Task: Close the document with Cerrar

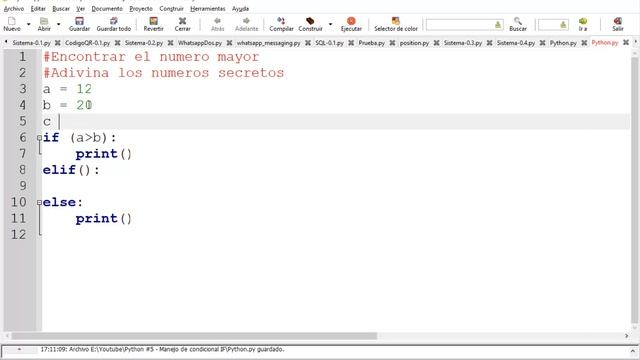Action: point(182,24)
